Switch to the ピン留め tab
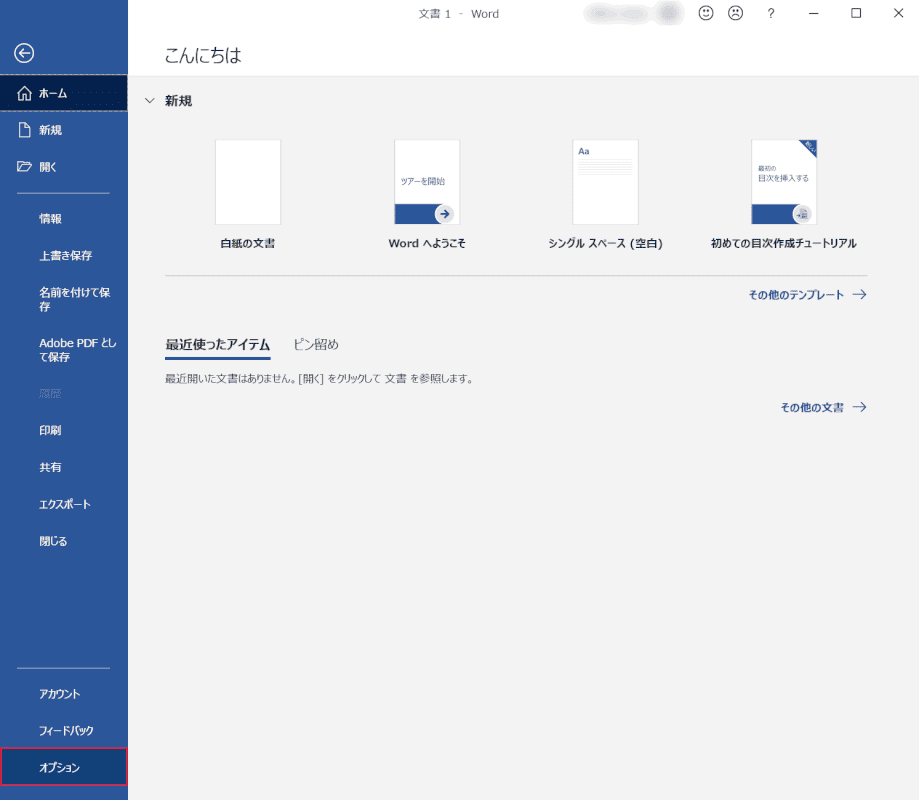The width and height of the screenshot is (919, 800). pyautogui.click(x=316, y=345)
